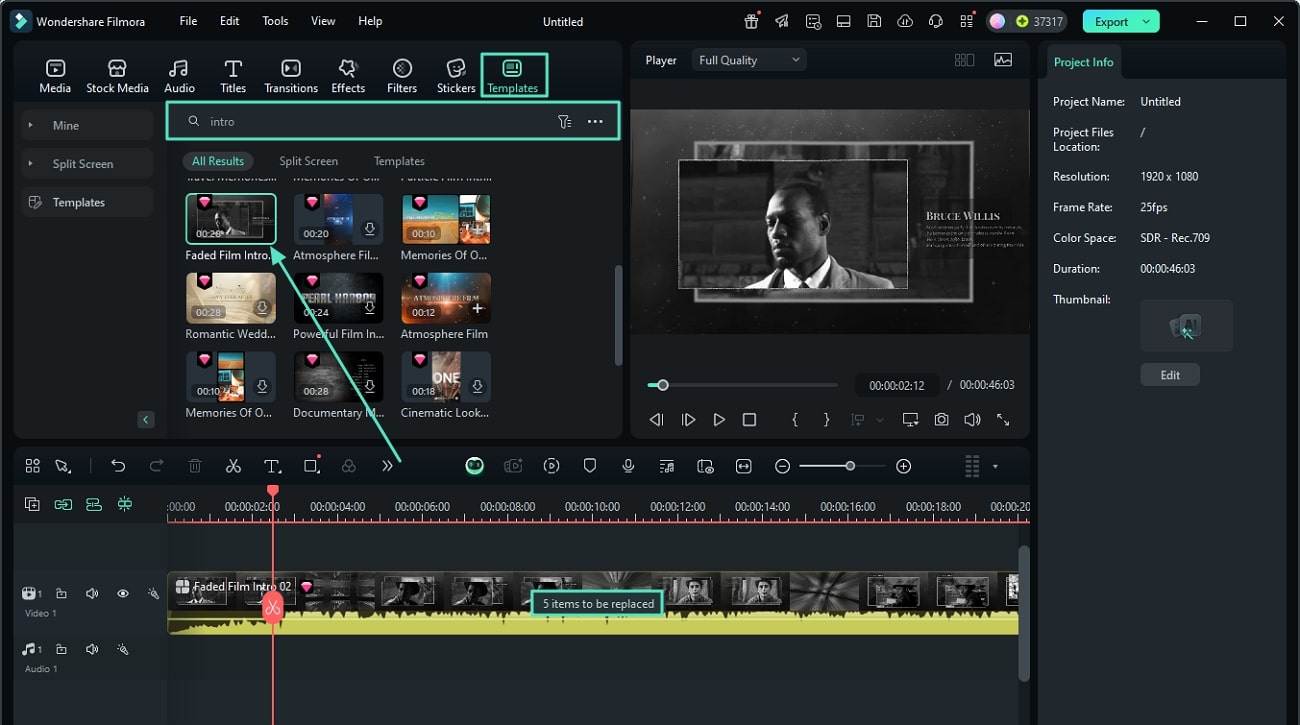
Task: Open the Full Quality dropdown
Action: 749,60
